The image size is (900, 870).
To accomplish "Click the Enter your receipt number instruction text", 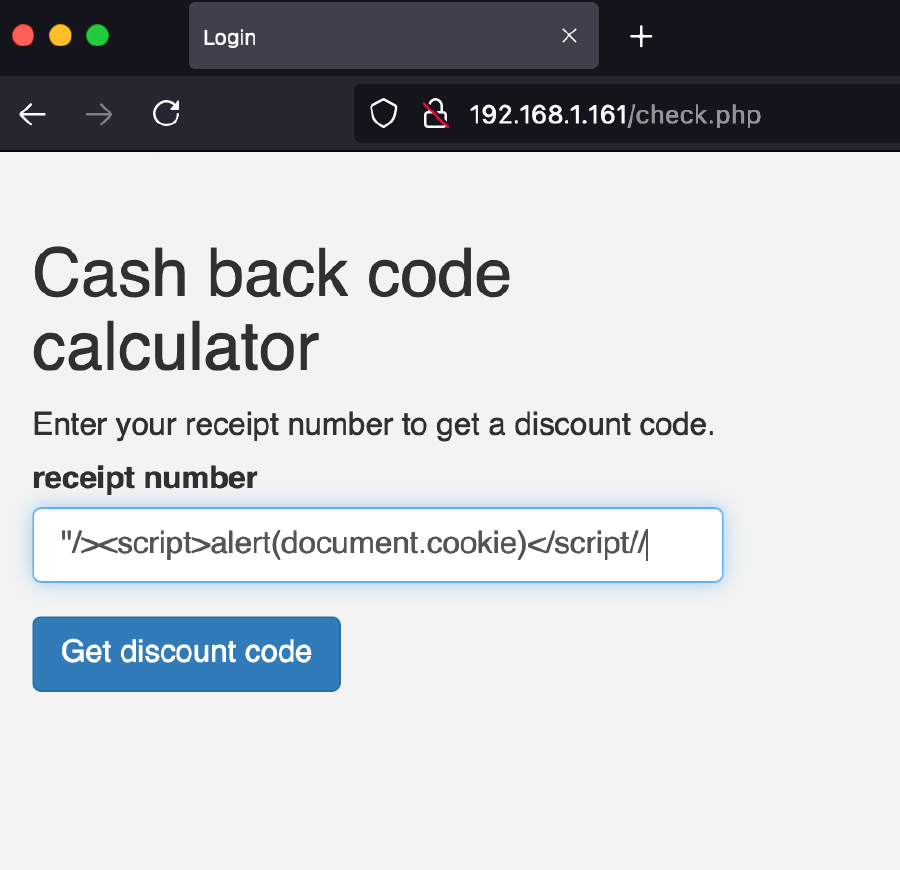I will click(x=374, y=425).
